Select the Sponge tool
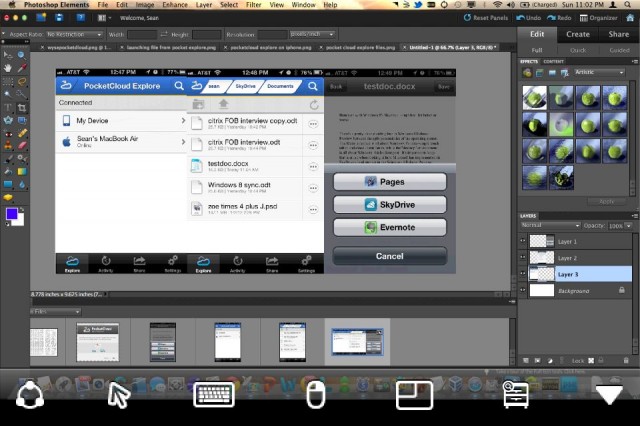 click(8, 197)
